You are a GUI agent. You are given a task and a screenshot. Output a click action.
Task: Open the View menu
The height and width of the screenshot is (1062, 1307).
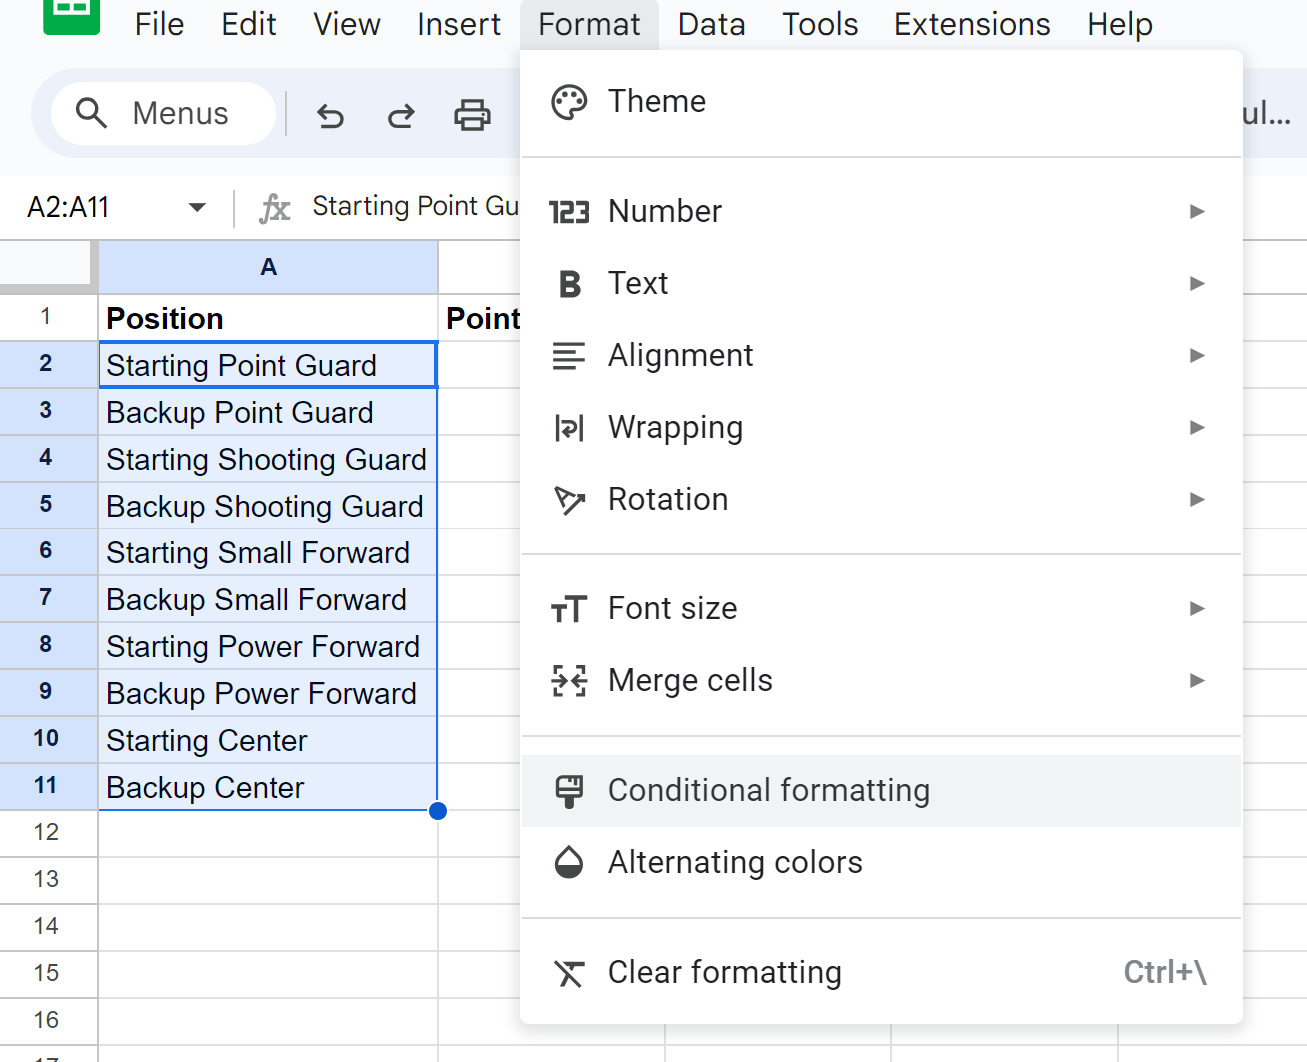[x=347, y=24]
